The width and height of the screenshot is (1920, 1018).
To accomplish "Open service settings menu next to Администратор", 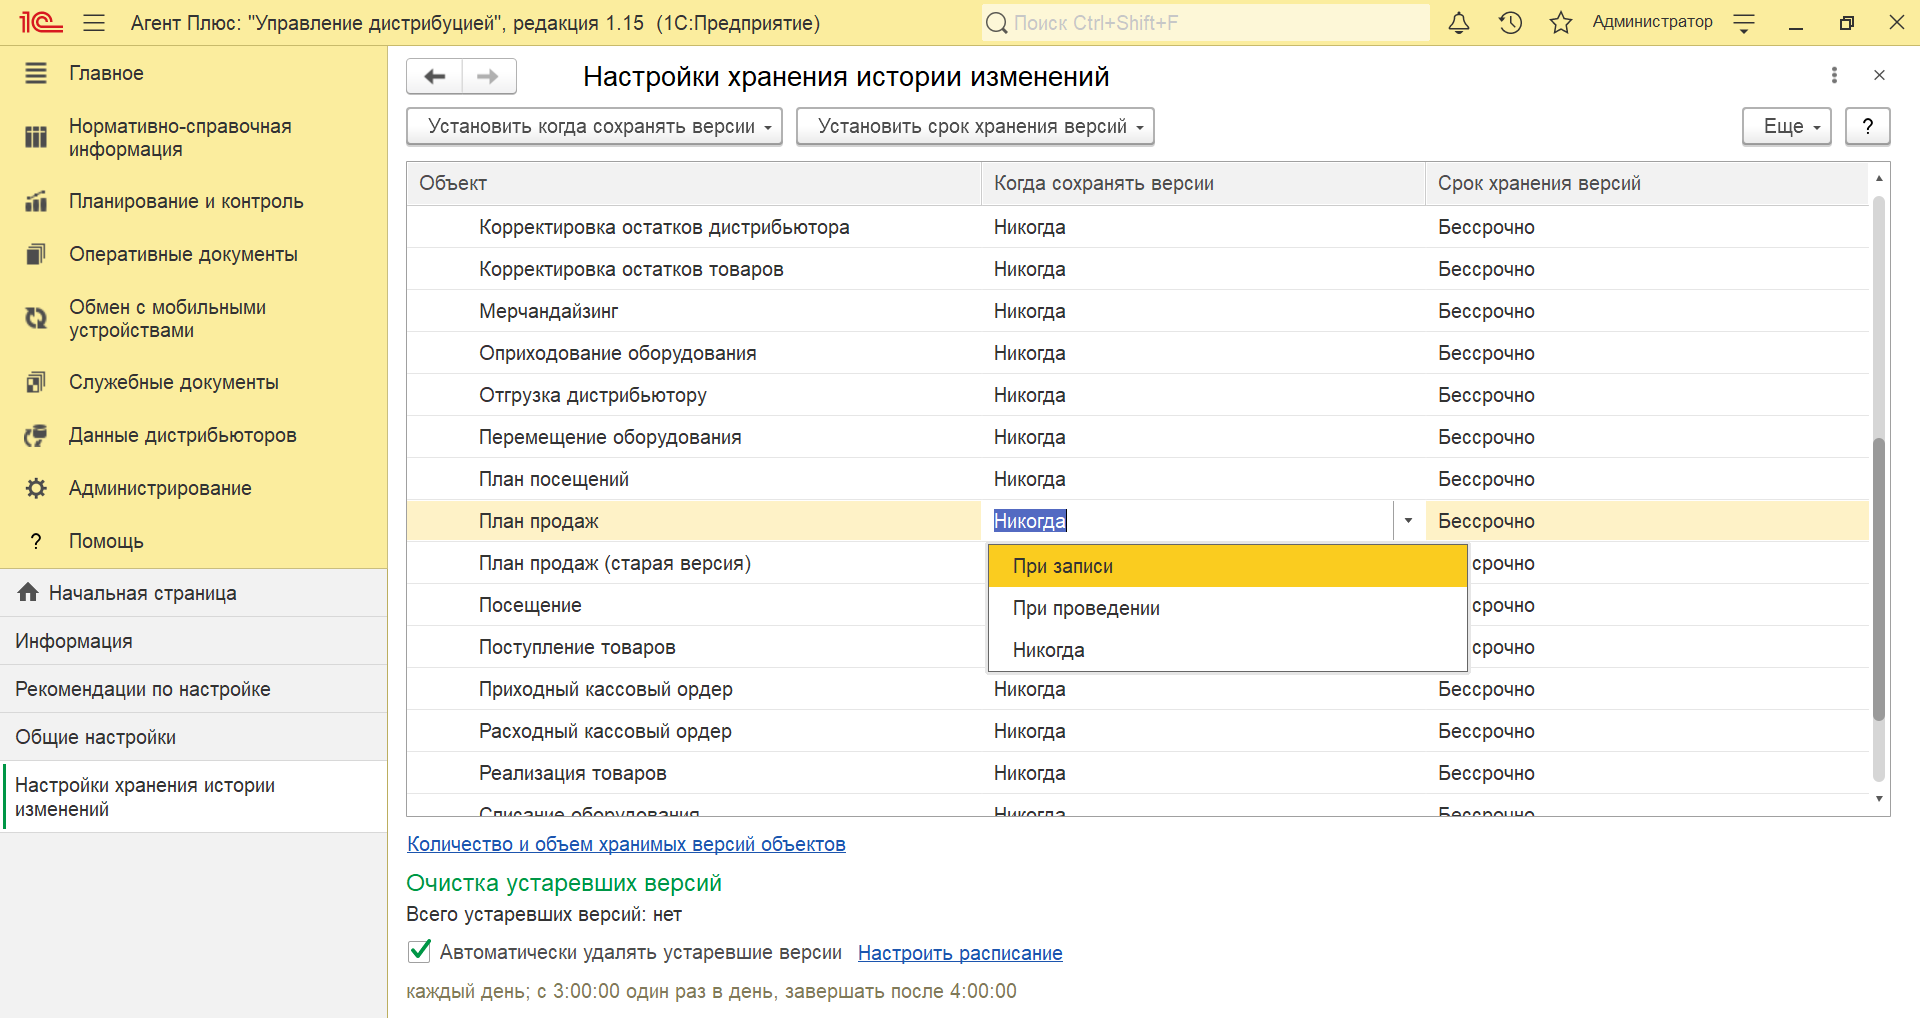I will pos(1744,23).
